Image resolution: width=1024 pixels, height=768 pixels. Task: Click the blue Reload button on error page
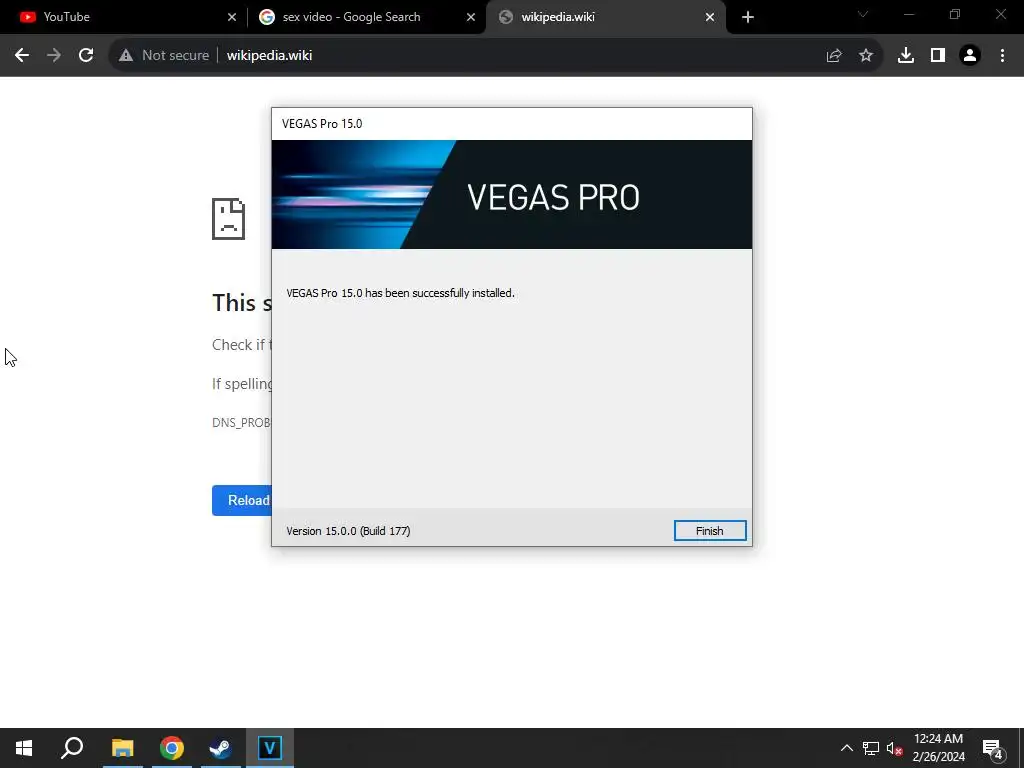(x=242, y=500)
